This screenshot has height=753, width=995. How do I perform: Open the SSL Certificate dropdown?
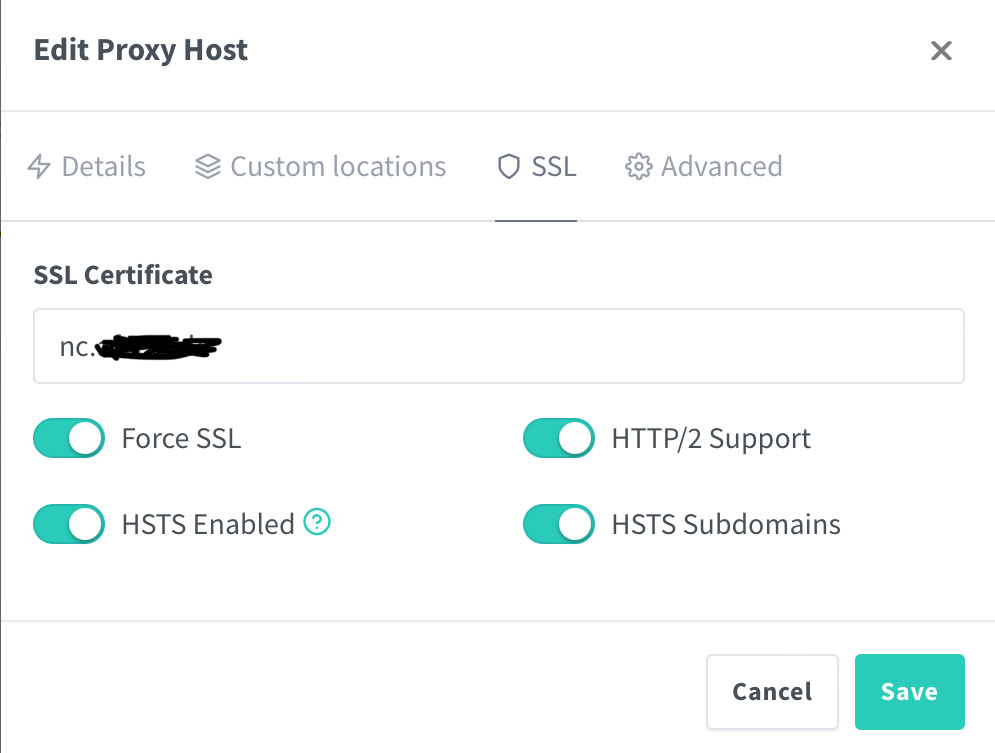(499, 346)
